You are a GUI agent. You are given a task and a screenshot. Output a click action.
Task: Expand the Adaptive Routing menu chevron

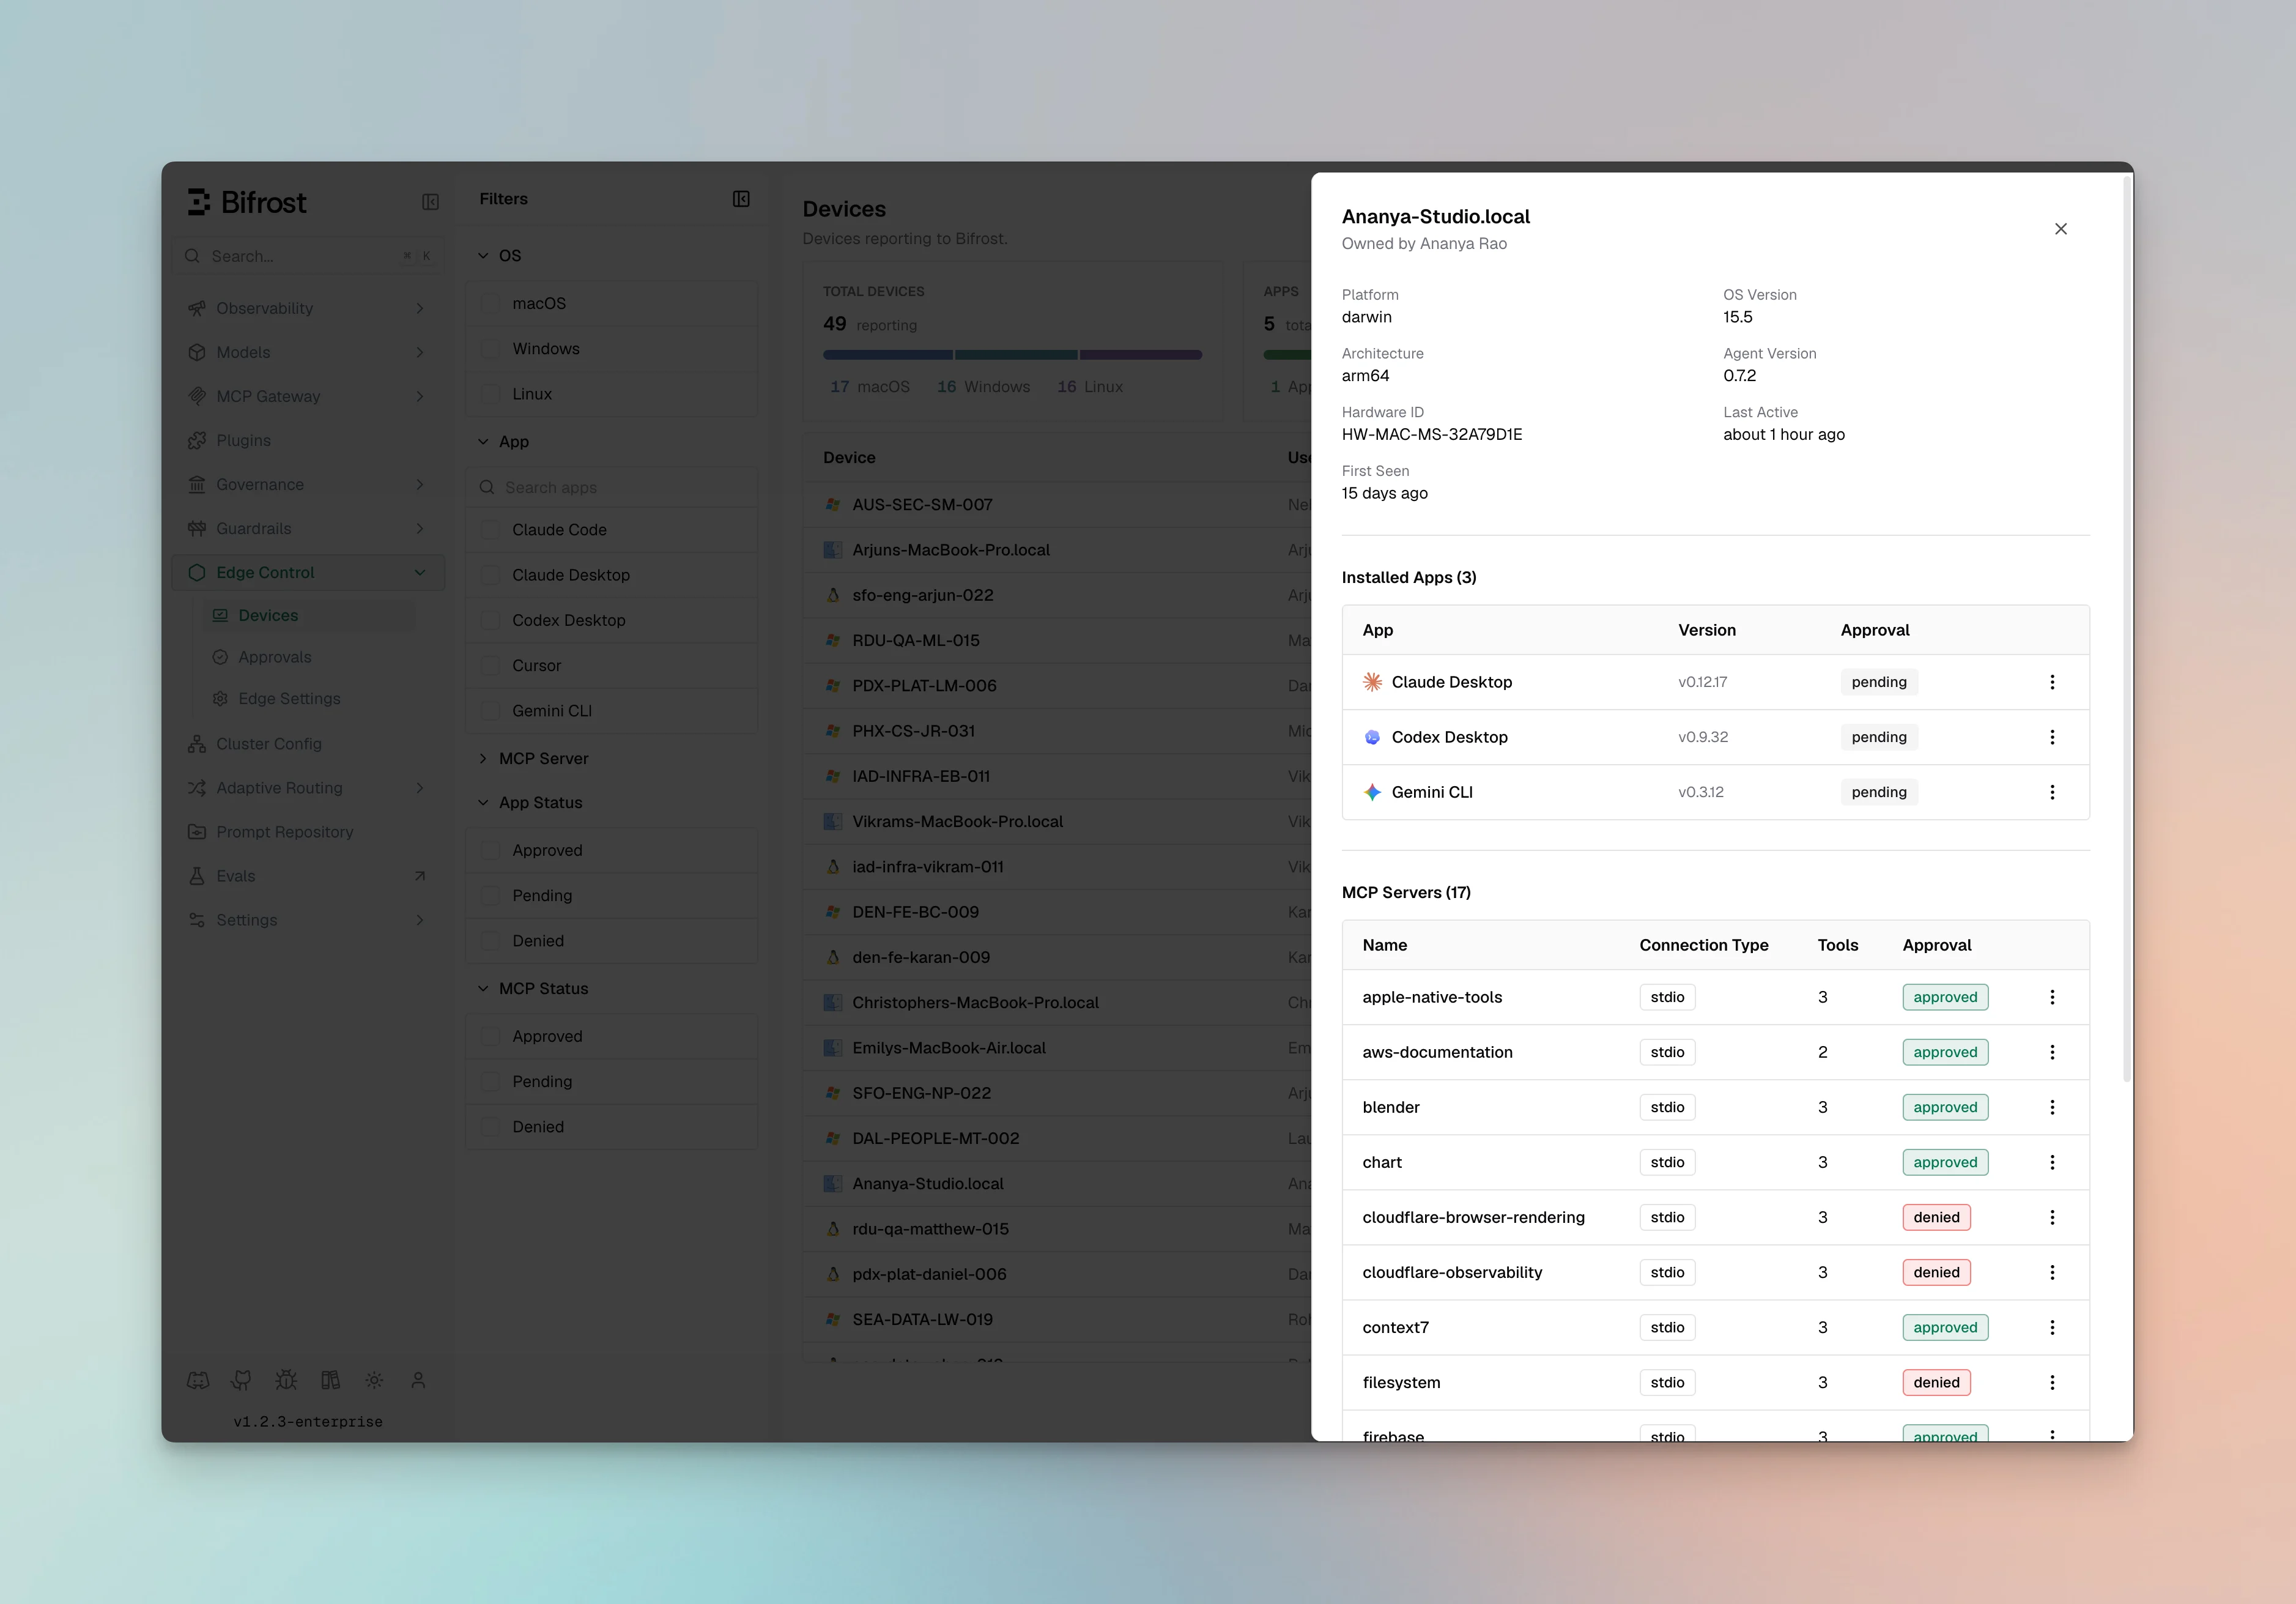tap(420, 788)
